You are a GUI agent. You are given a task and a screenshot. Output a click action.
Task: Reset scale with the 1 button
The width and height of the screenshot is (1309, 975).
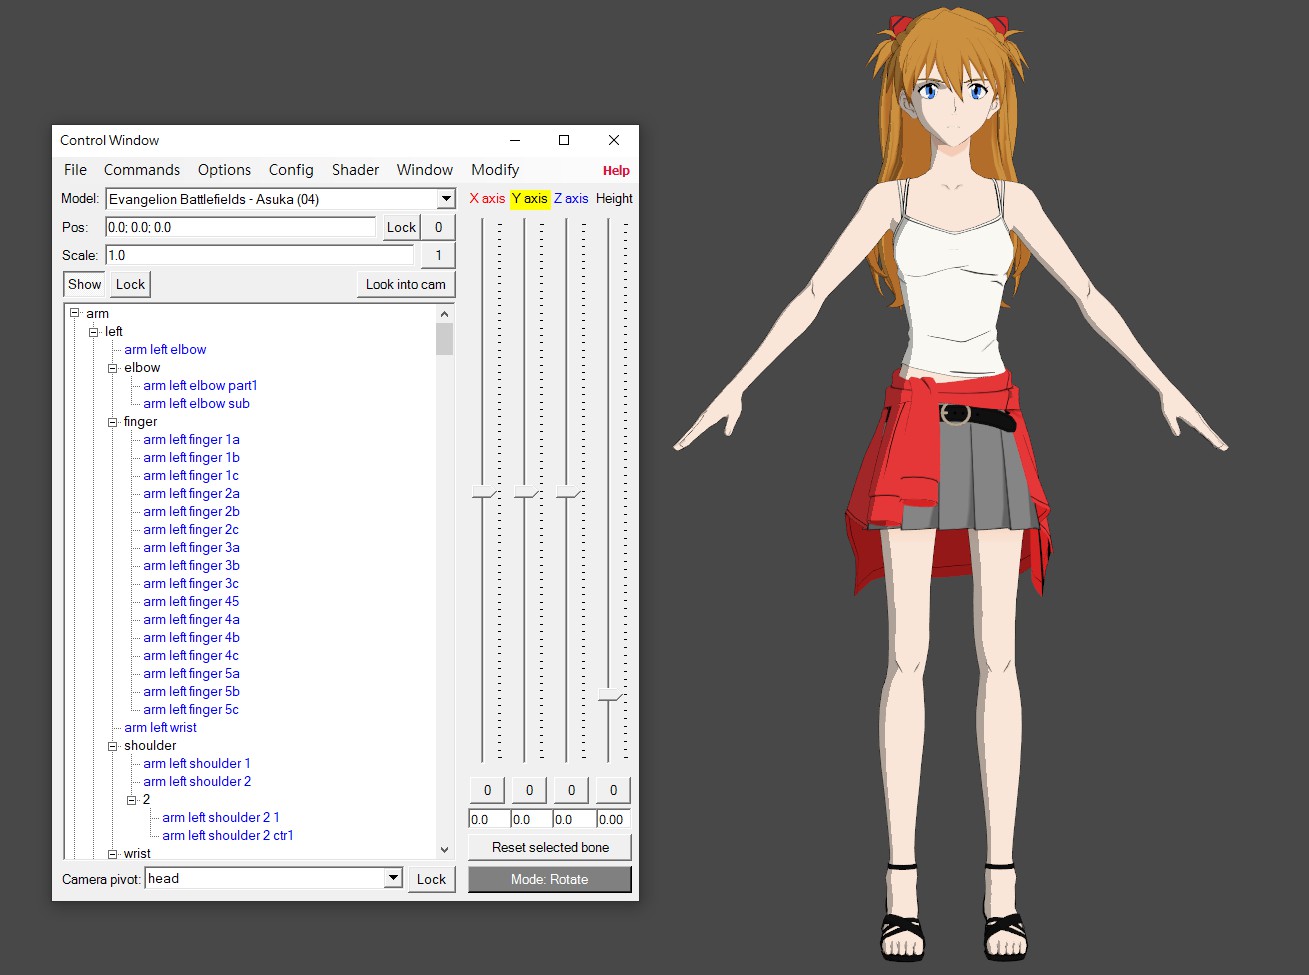pos(438,255)
